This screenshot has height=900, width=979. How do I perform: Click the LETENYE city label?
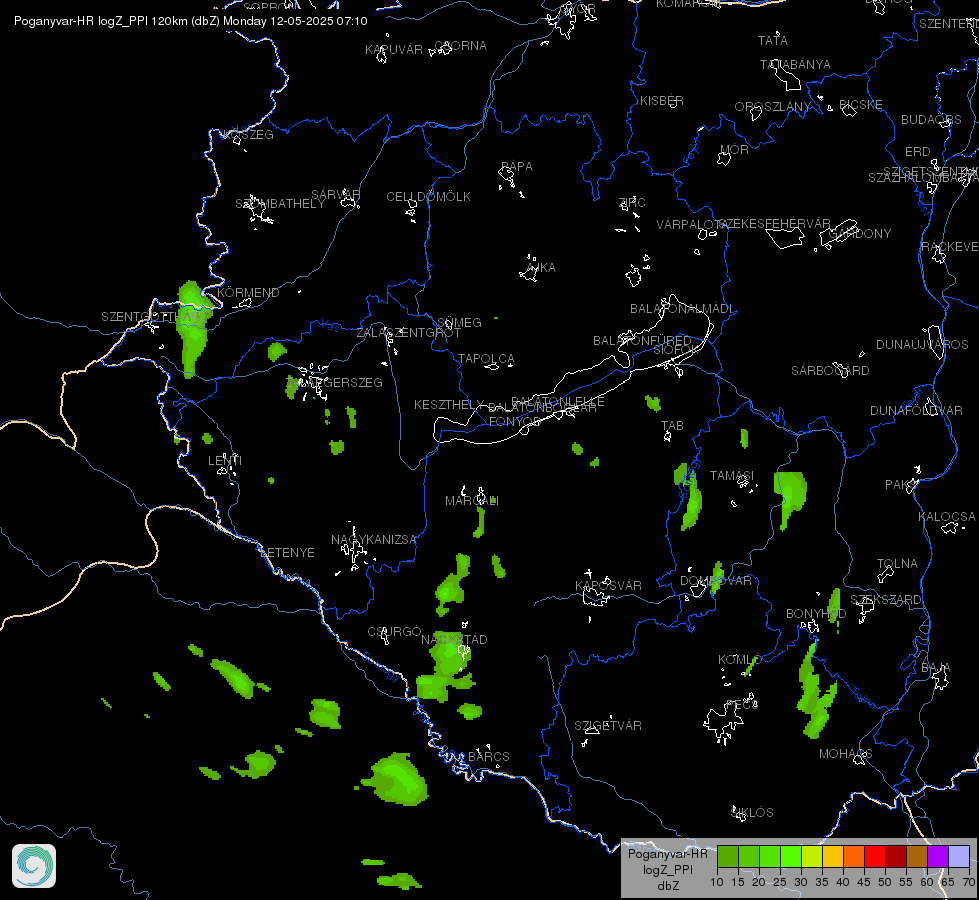pos(287,553)
